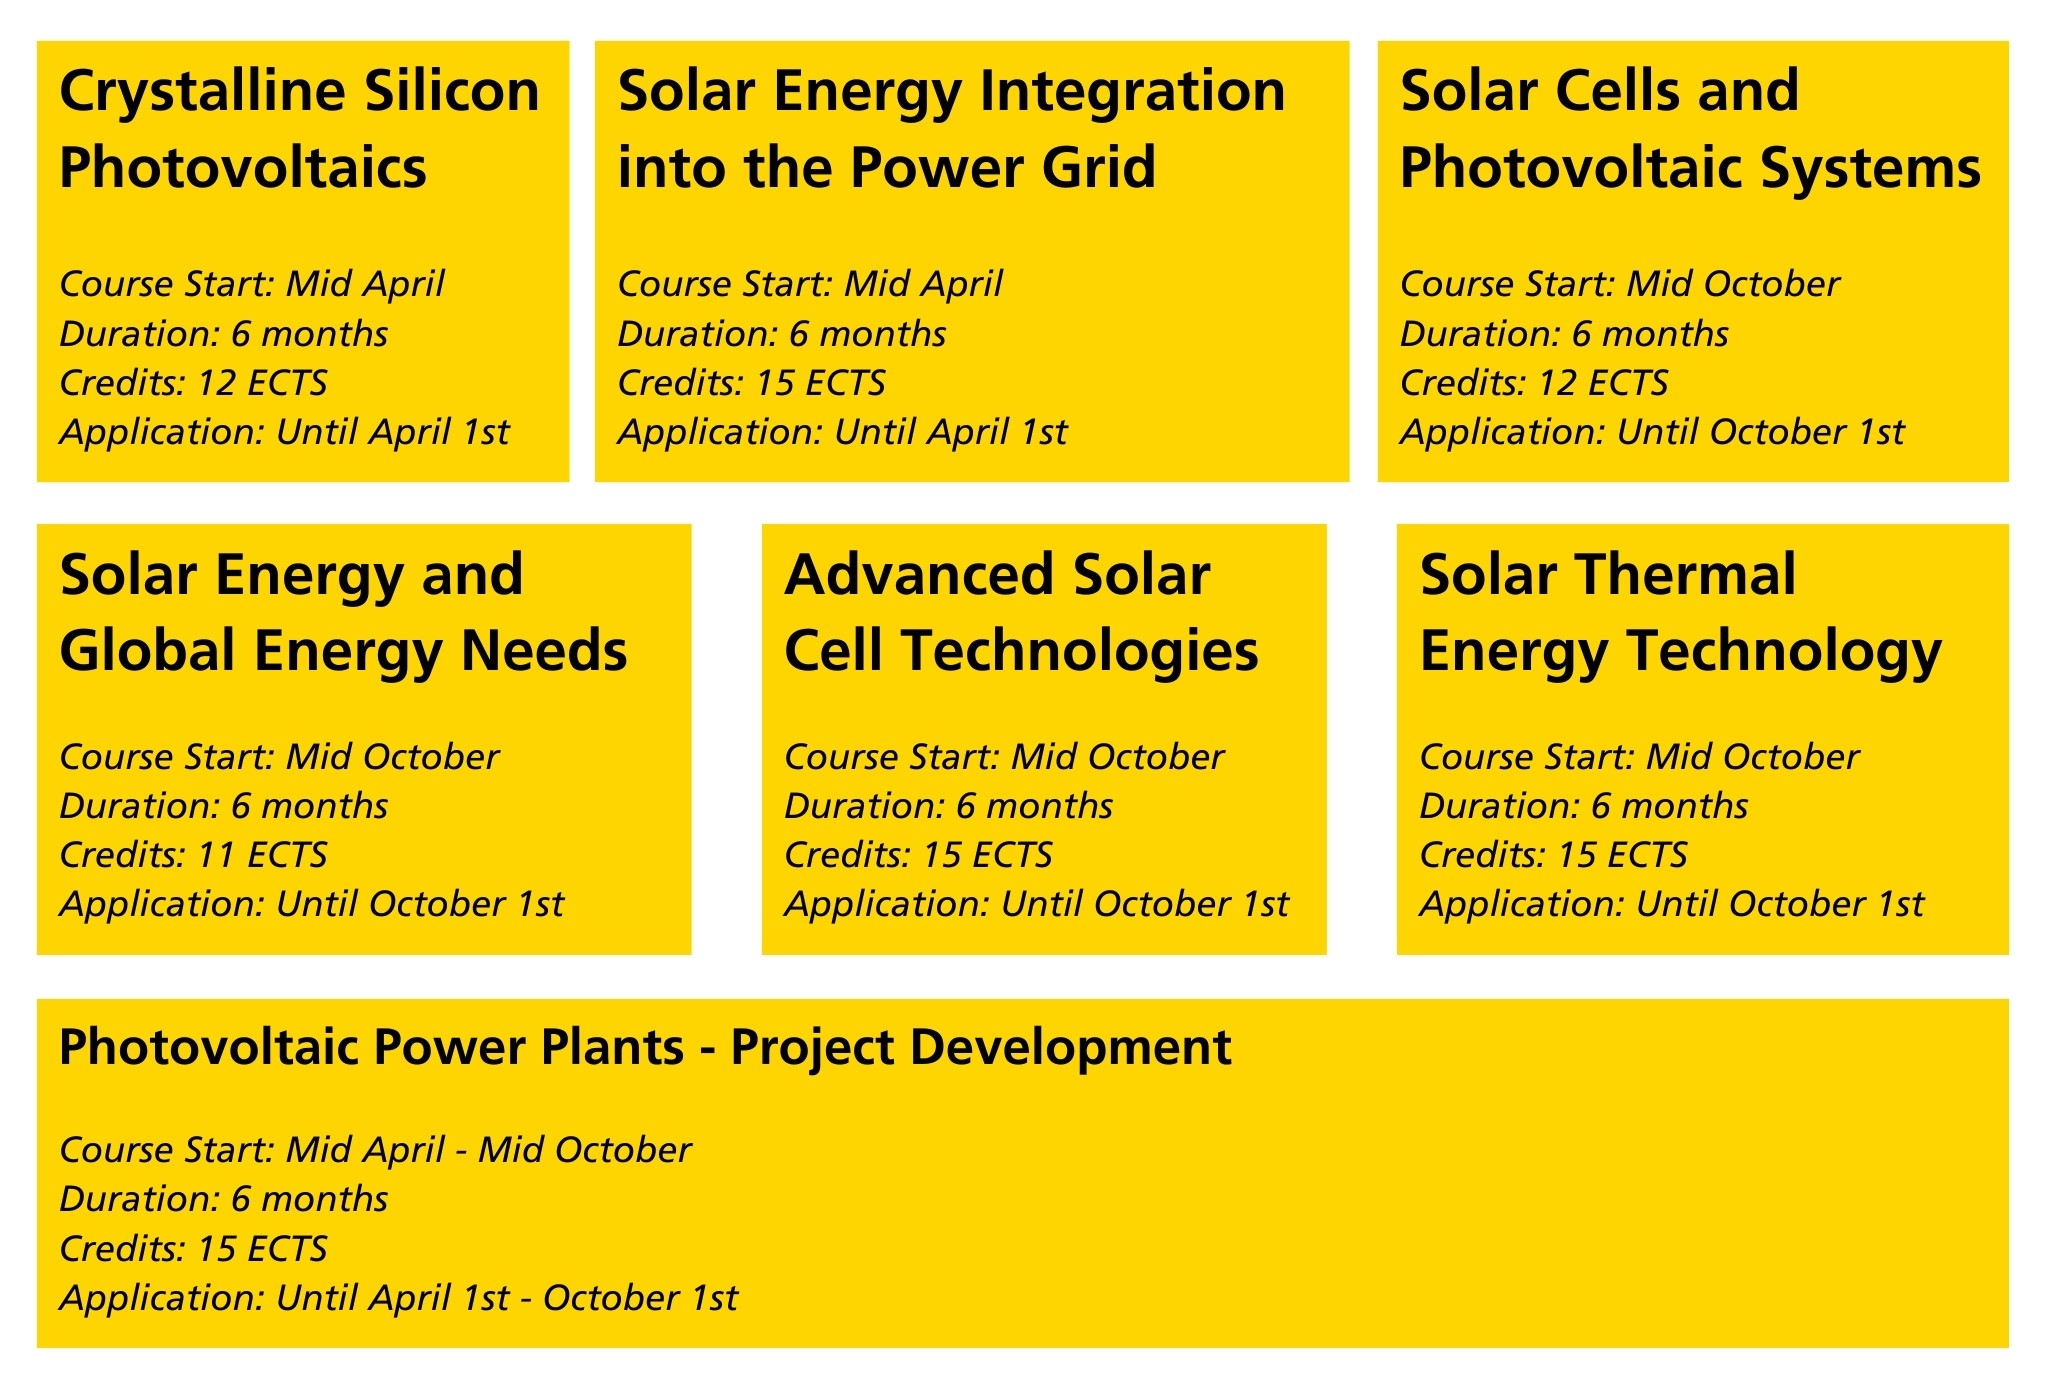Open the Solar Thermal Energy Technology title
This screenshot has width=2051, height=1385.
coord(1680,612)
